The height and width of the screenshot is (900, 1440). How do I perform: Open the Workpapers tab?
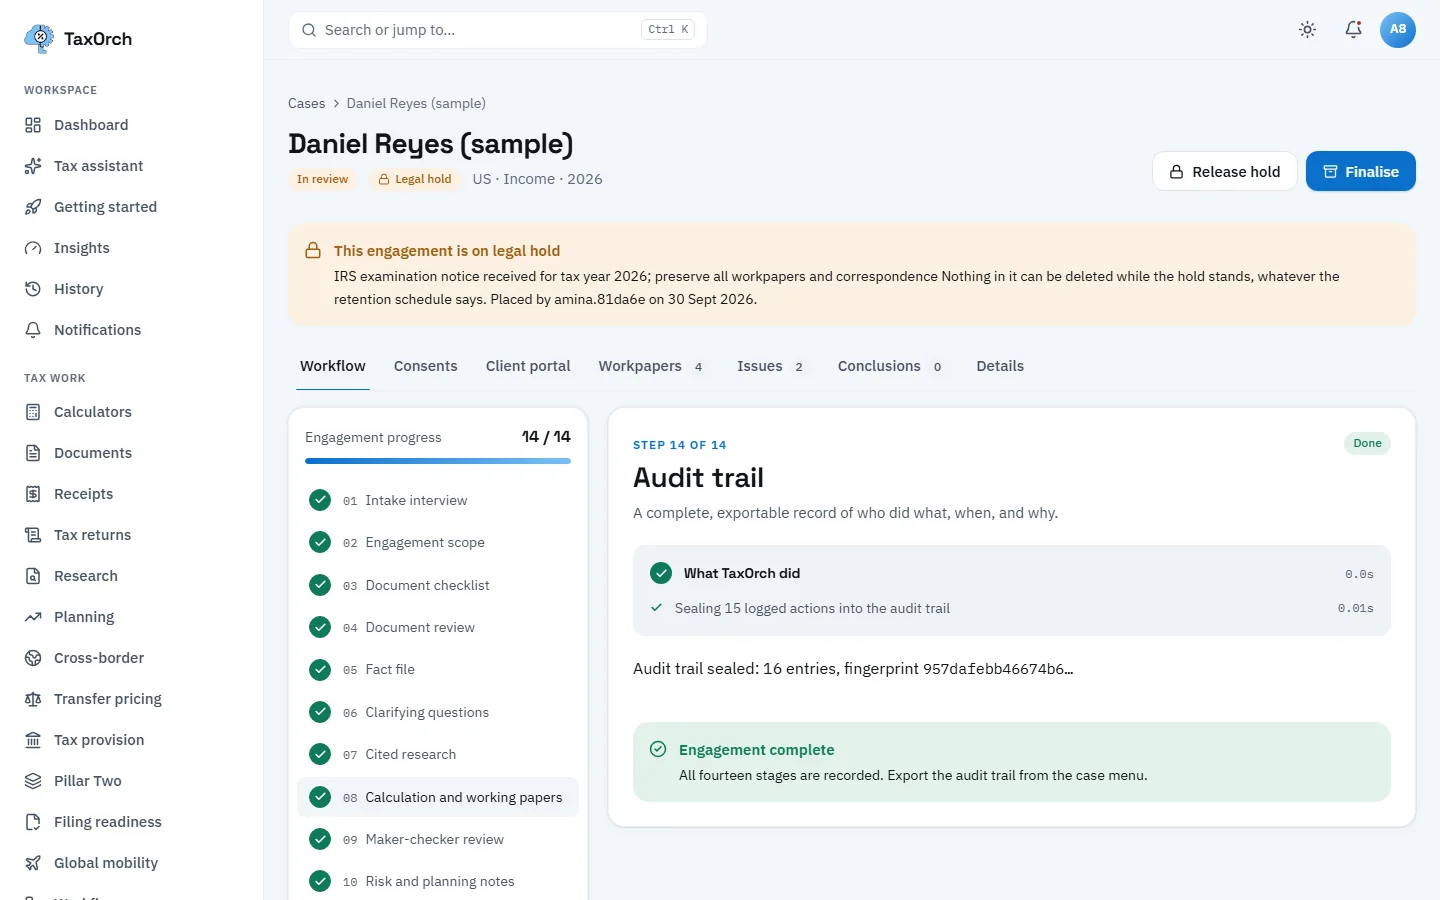pyautogui.click(x=652, y=366)
